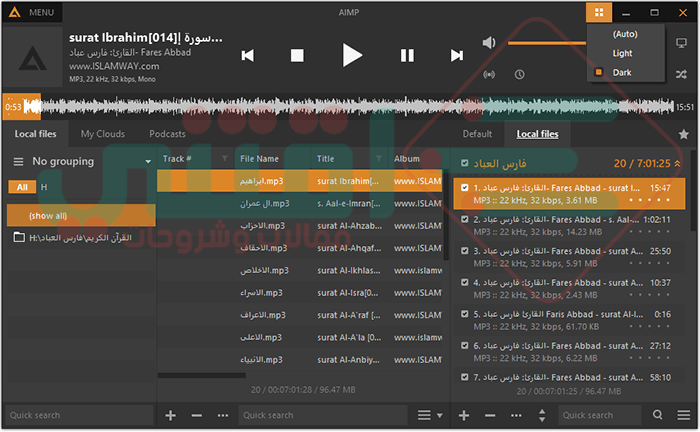
Task: Start playback with the Play button
Action: pos(352,55)
